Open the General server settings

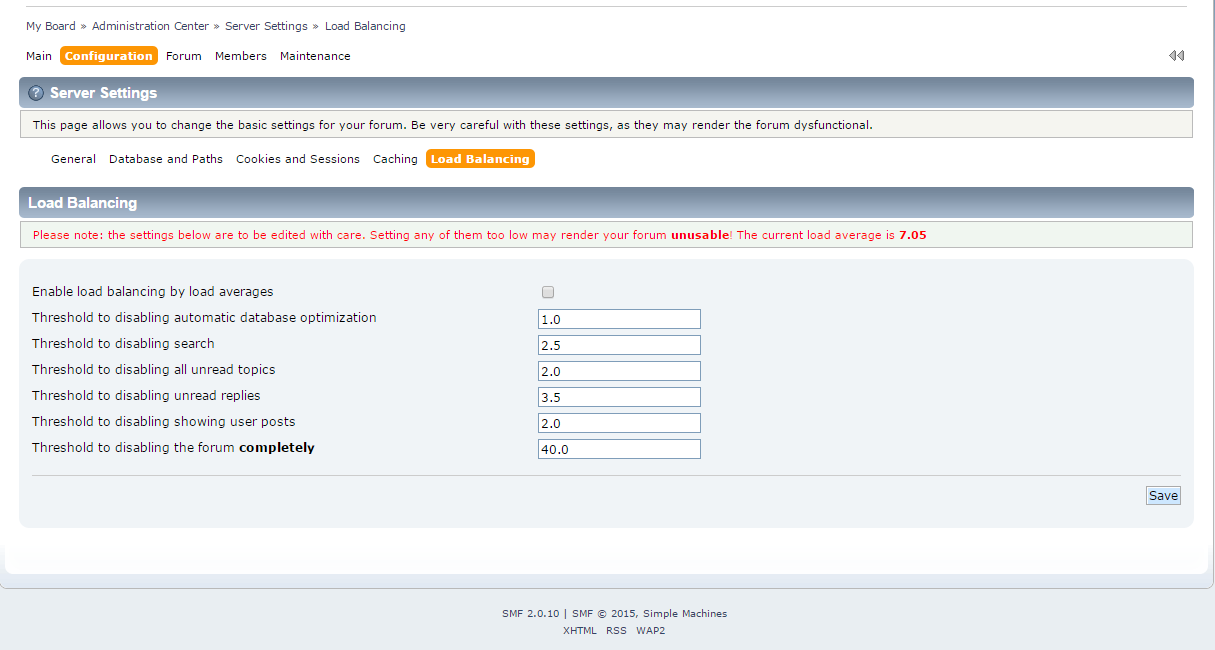pos(73,158)
